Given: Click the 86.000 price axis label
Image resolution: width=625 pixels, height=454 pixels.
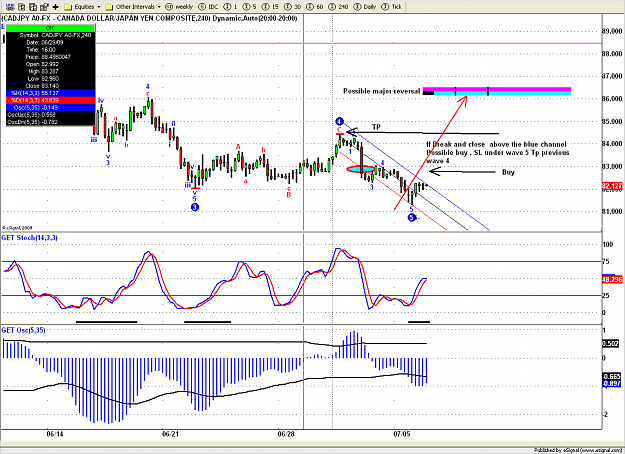Looking at the screenshot, I should pos(612,98).
